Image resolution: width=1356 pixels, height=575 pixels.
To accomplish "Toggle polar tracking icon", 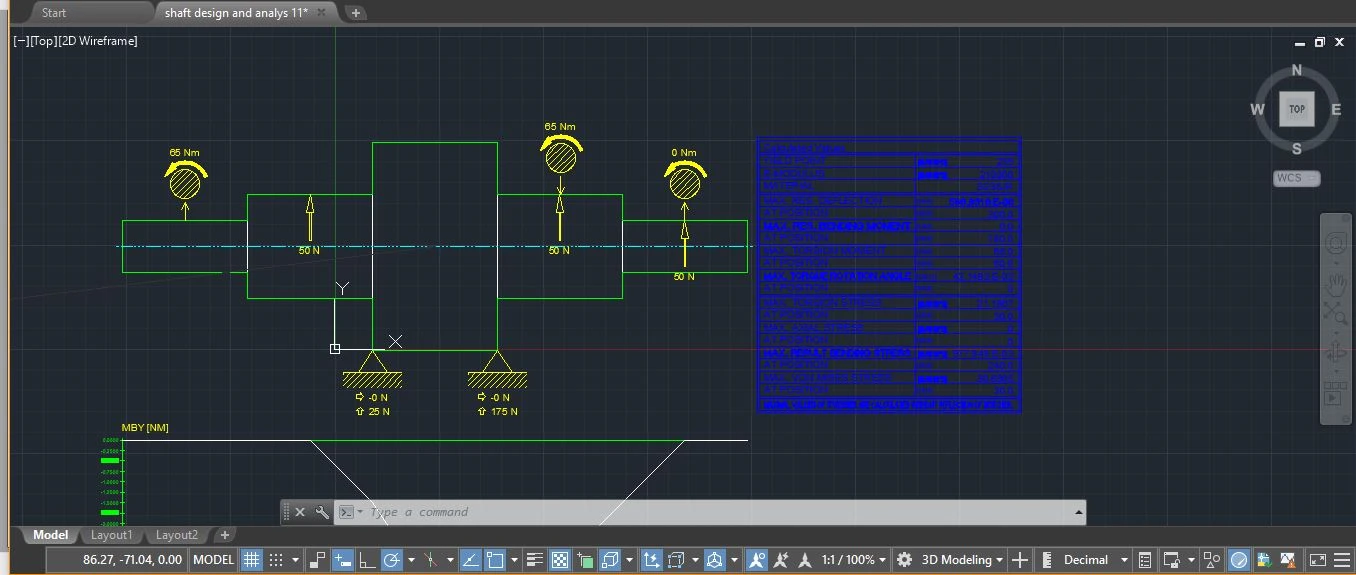I will pyautogui.click(x=392, y=560).
